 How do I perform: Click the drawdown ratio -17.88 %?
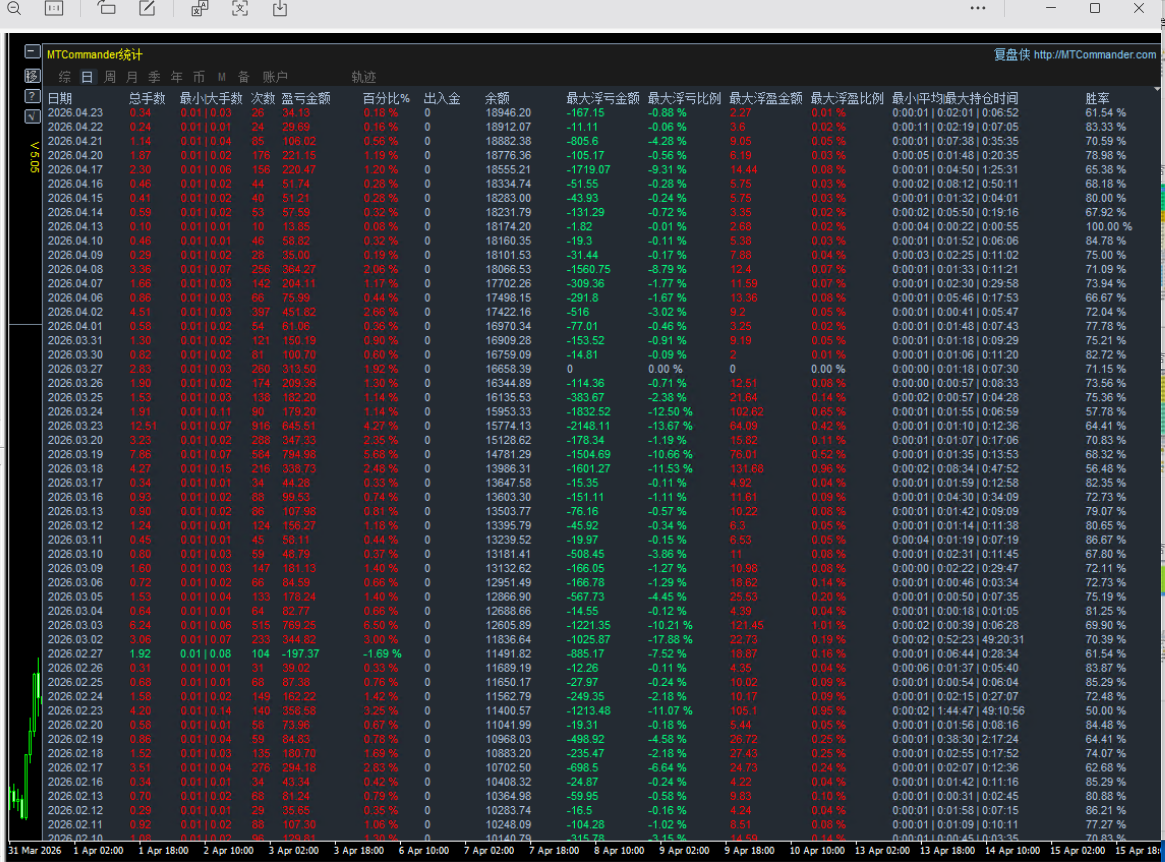pos(670,639)
